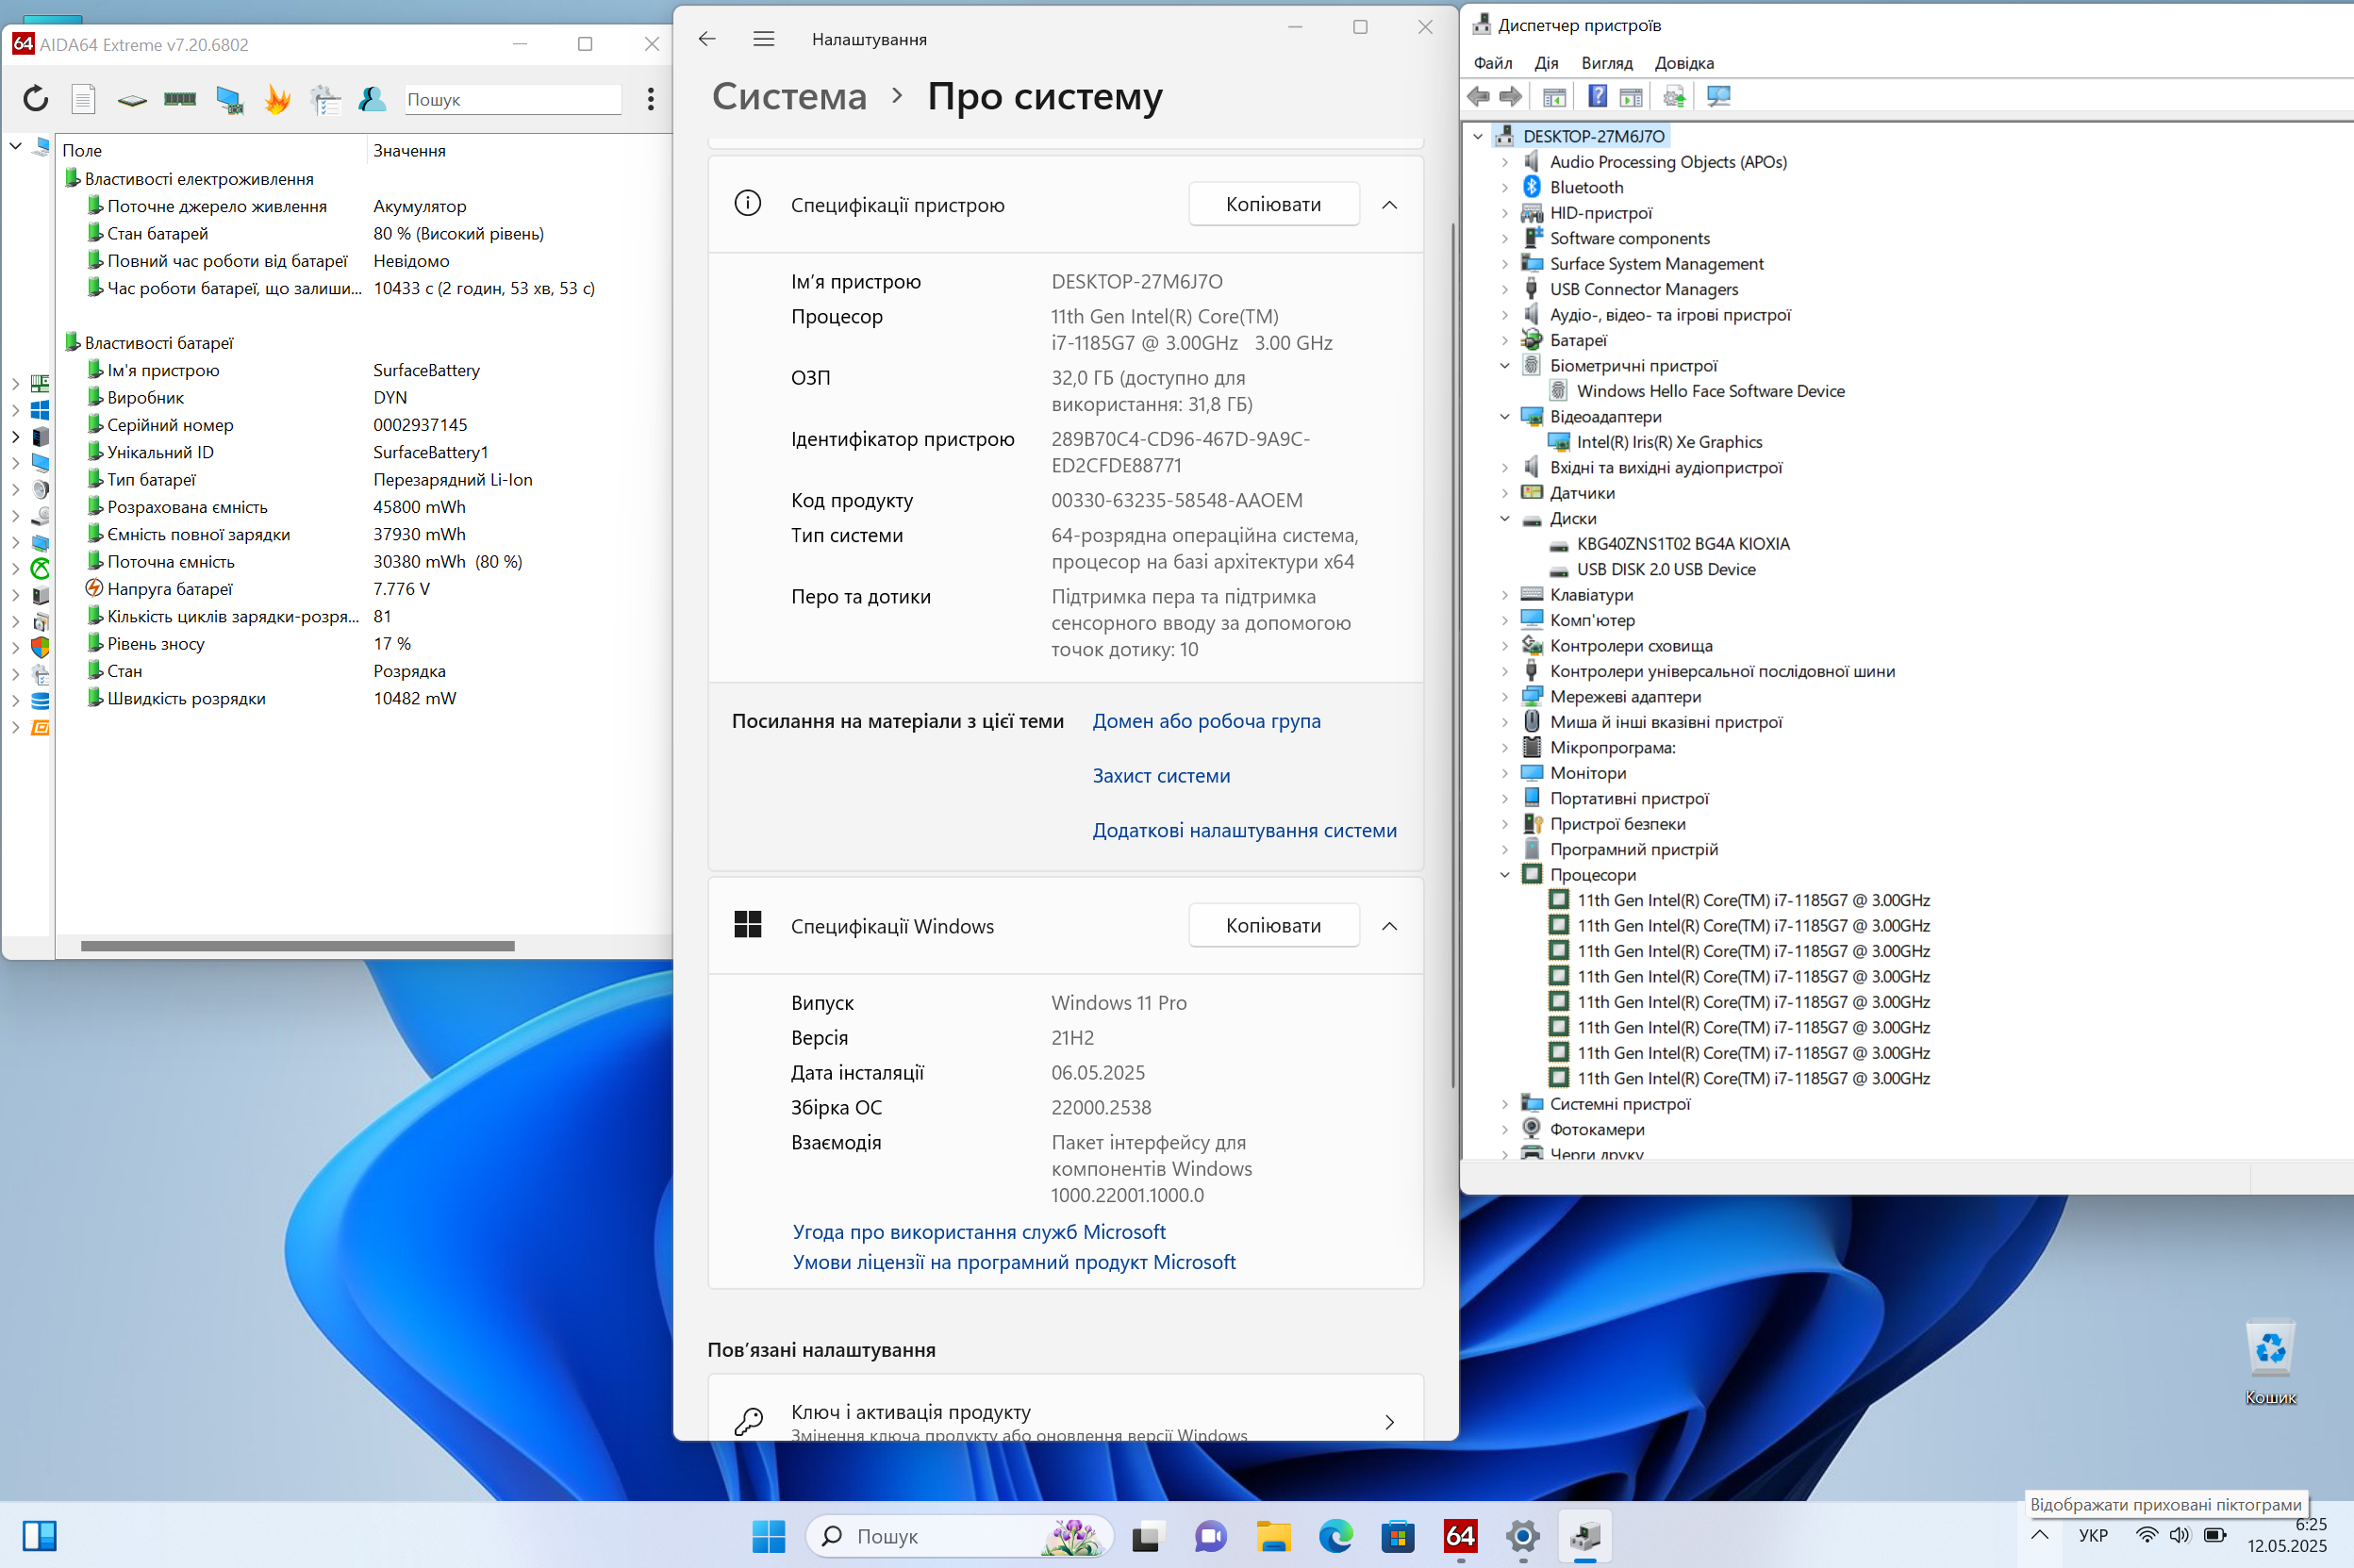2354x1568 pixels.
Task: Click the AIDA64 horizontal scrollbar thumb
Action: 297,946
